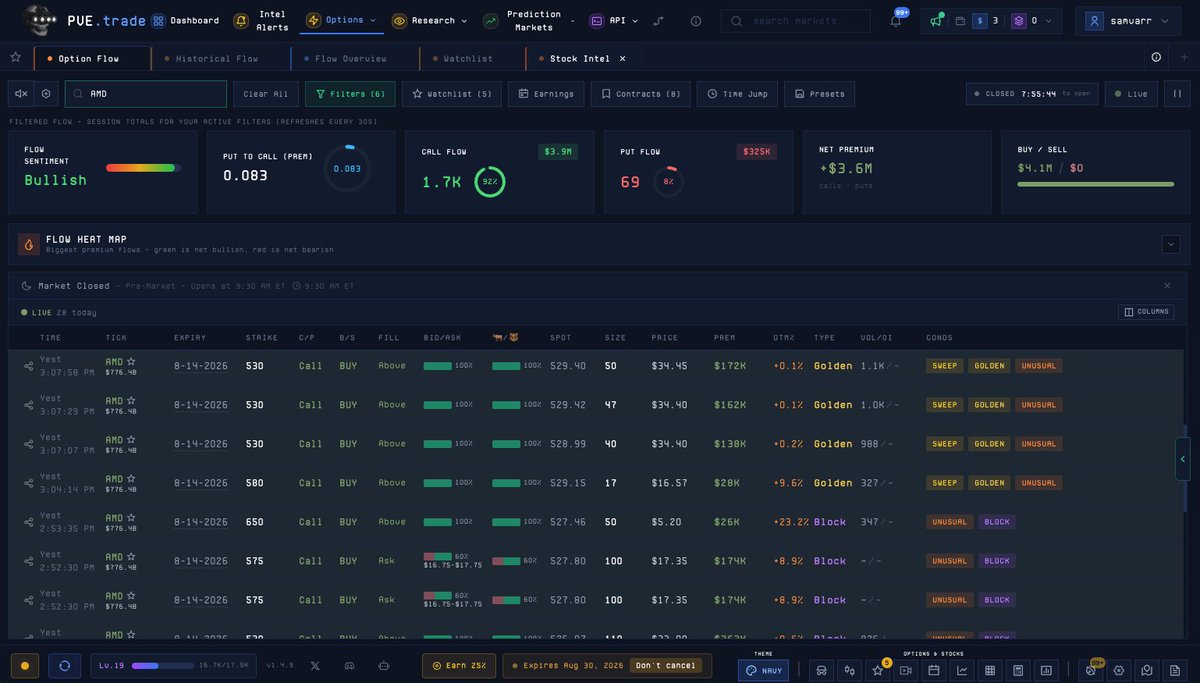The height and width of the screenshot is (683, 1200).
Task: Click the purple stack layers icon
Action: point(1018,20)
